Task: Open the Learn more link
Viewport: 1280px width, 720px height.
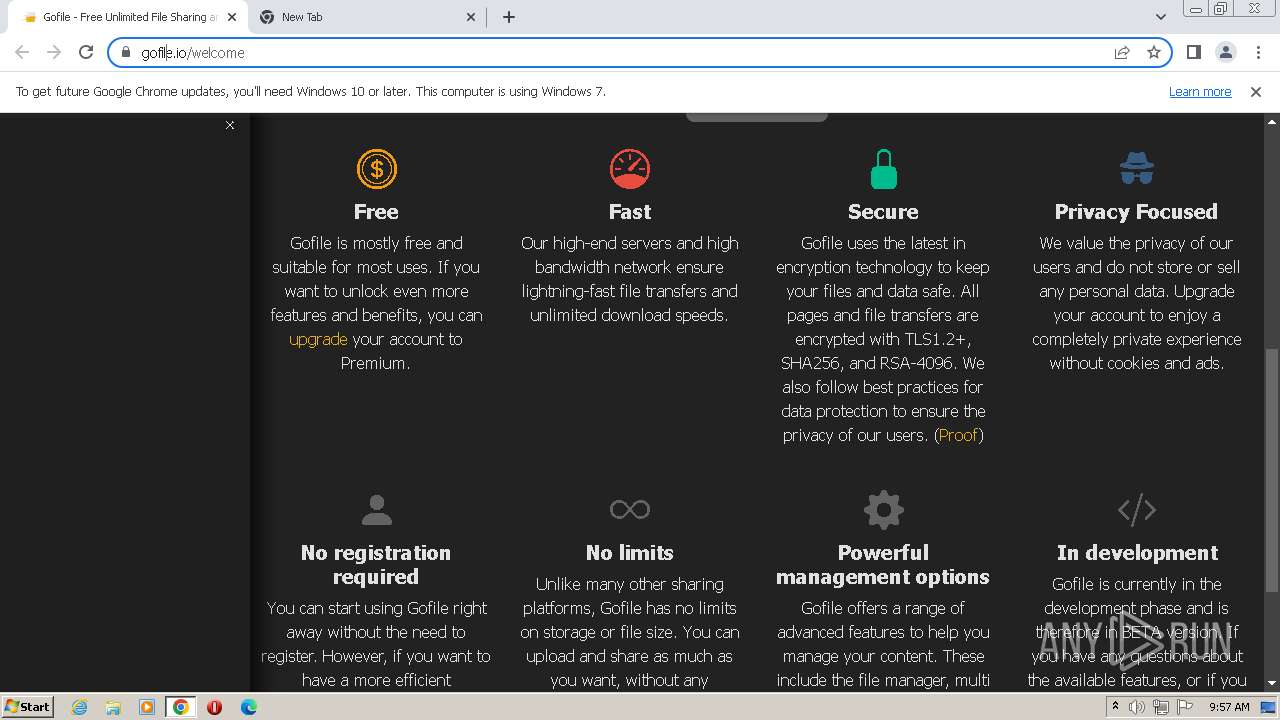Action: pos(1200,91)
